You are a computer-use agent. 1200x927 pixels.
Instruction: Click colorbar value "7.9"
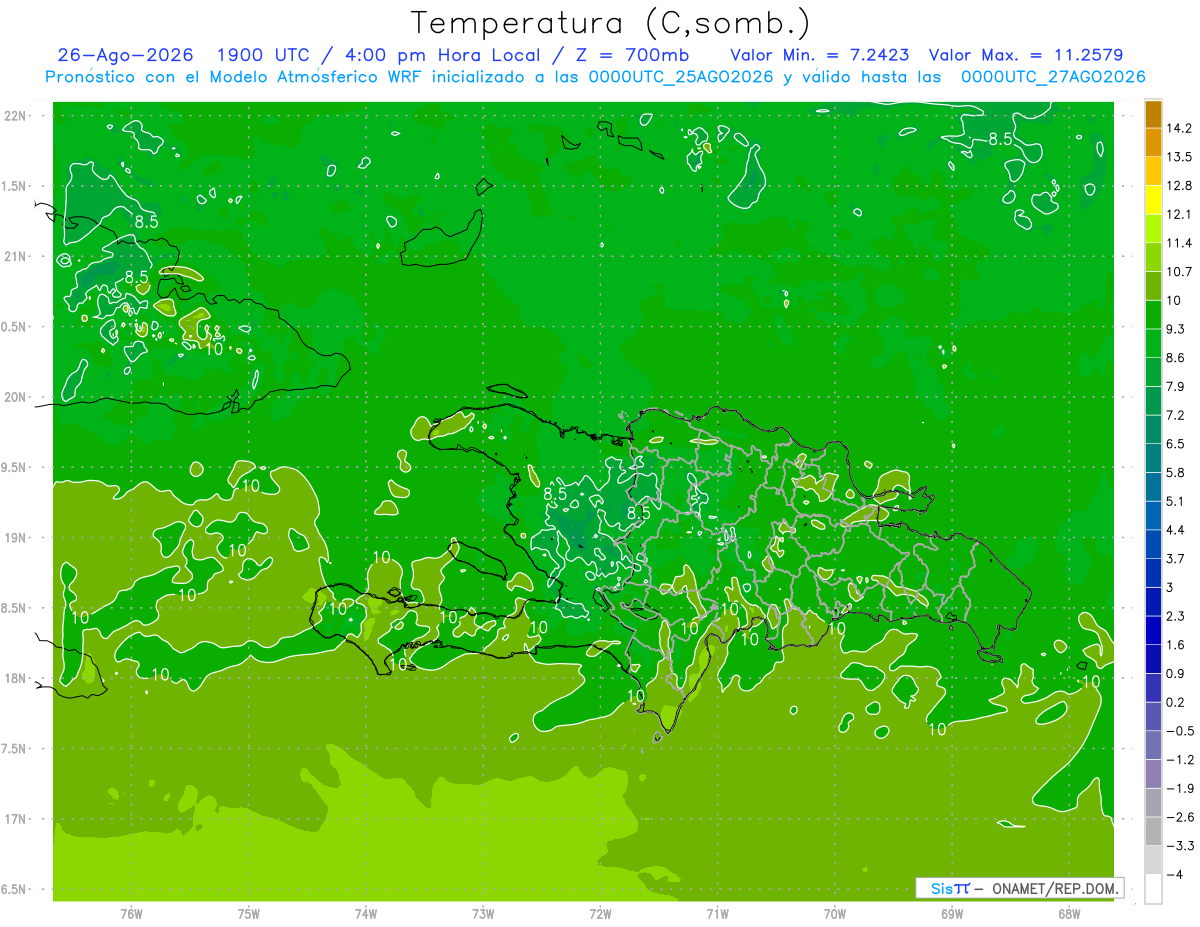point(1176,387)
